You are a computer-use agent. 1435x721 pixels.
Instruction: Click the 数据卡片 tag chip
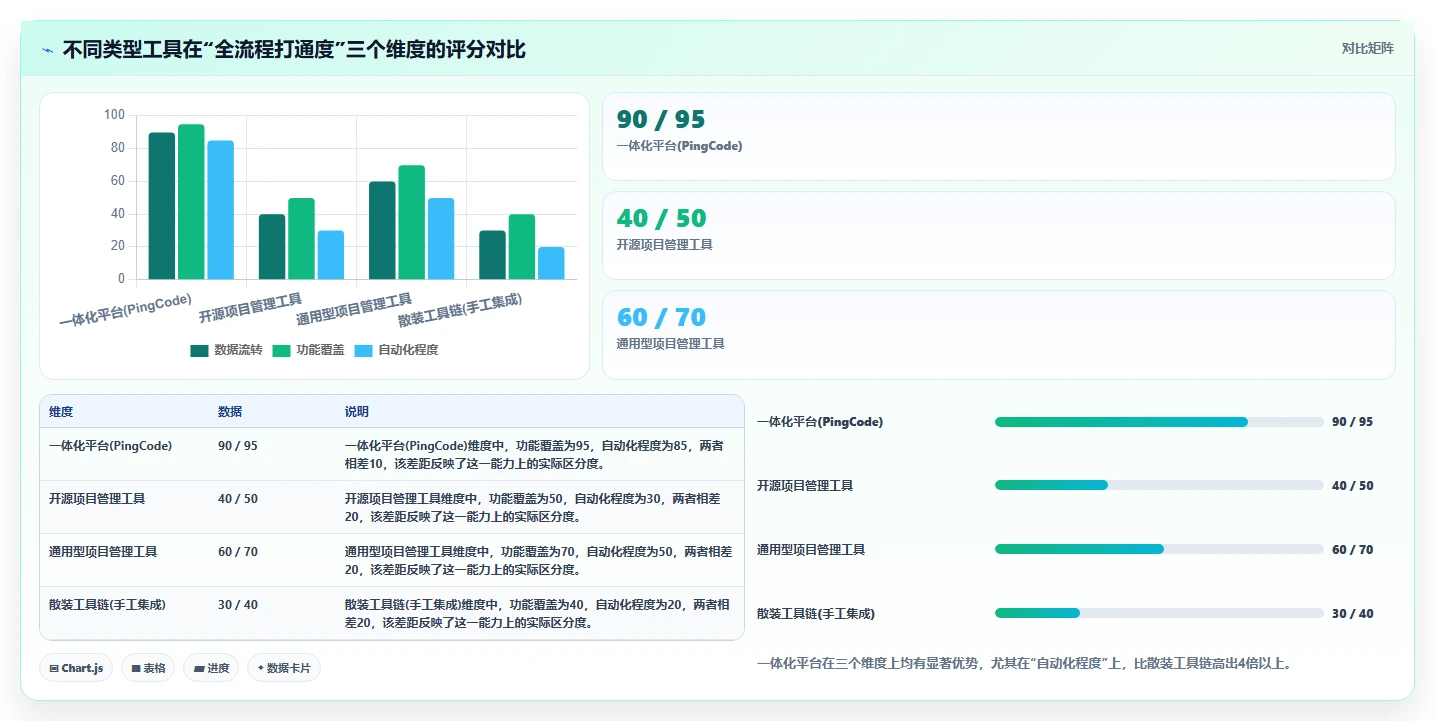284,668
